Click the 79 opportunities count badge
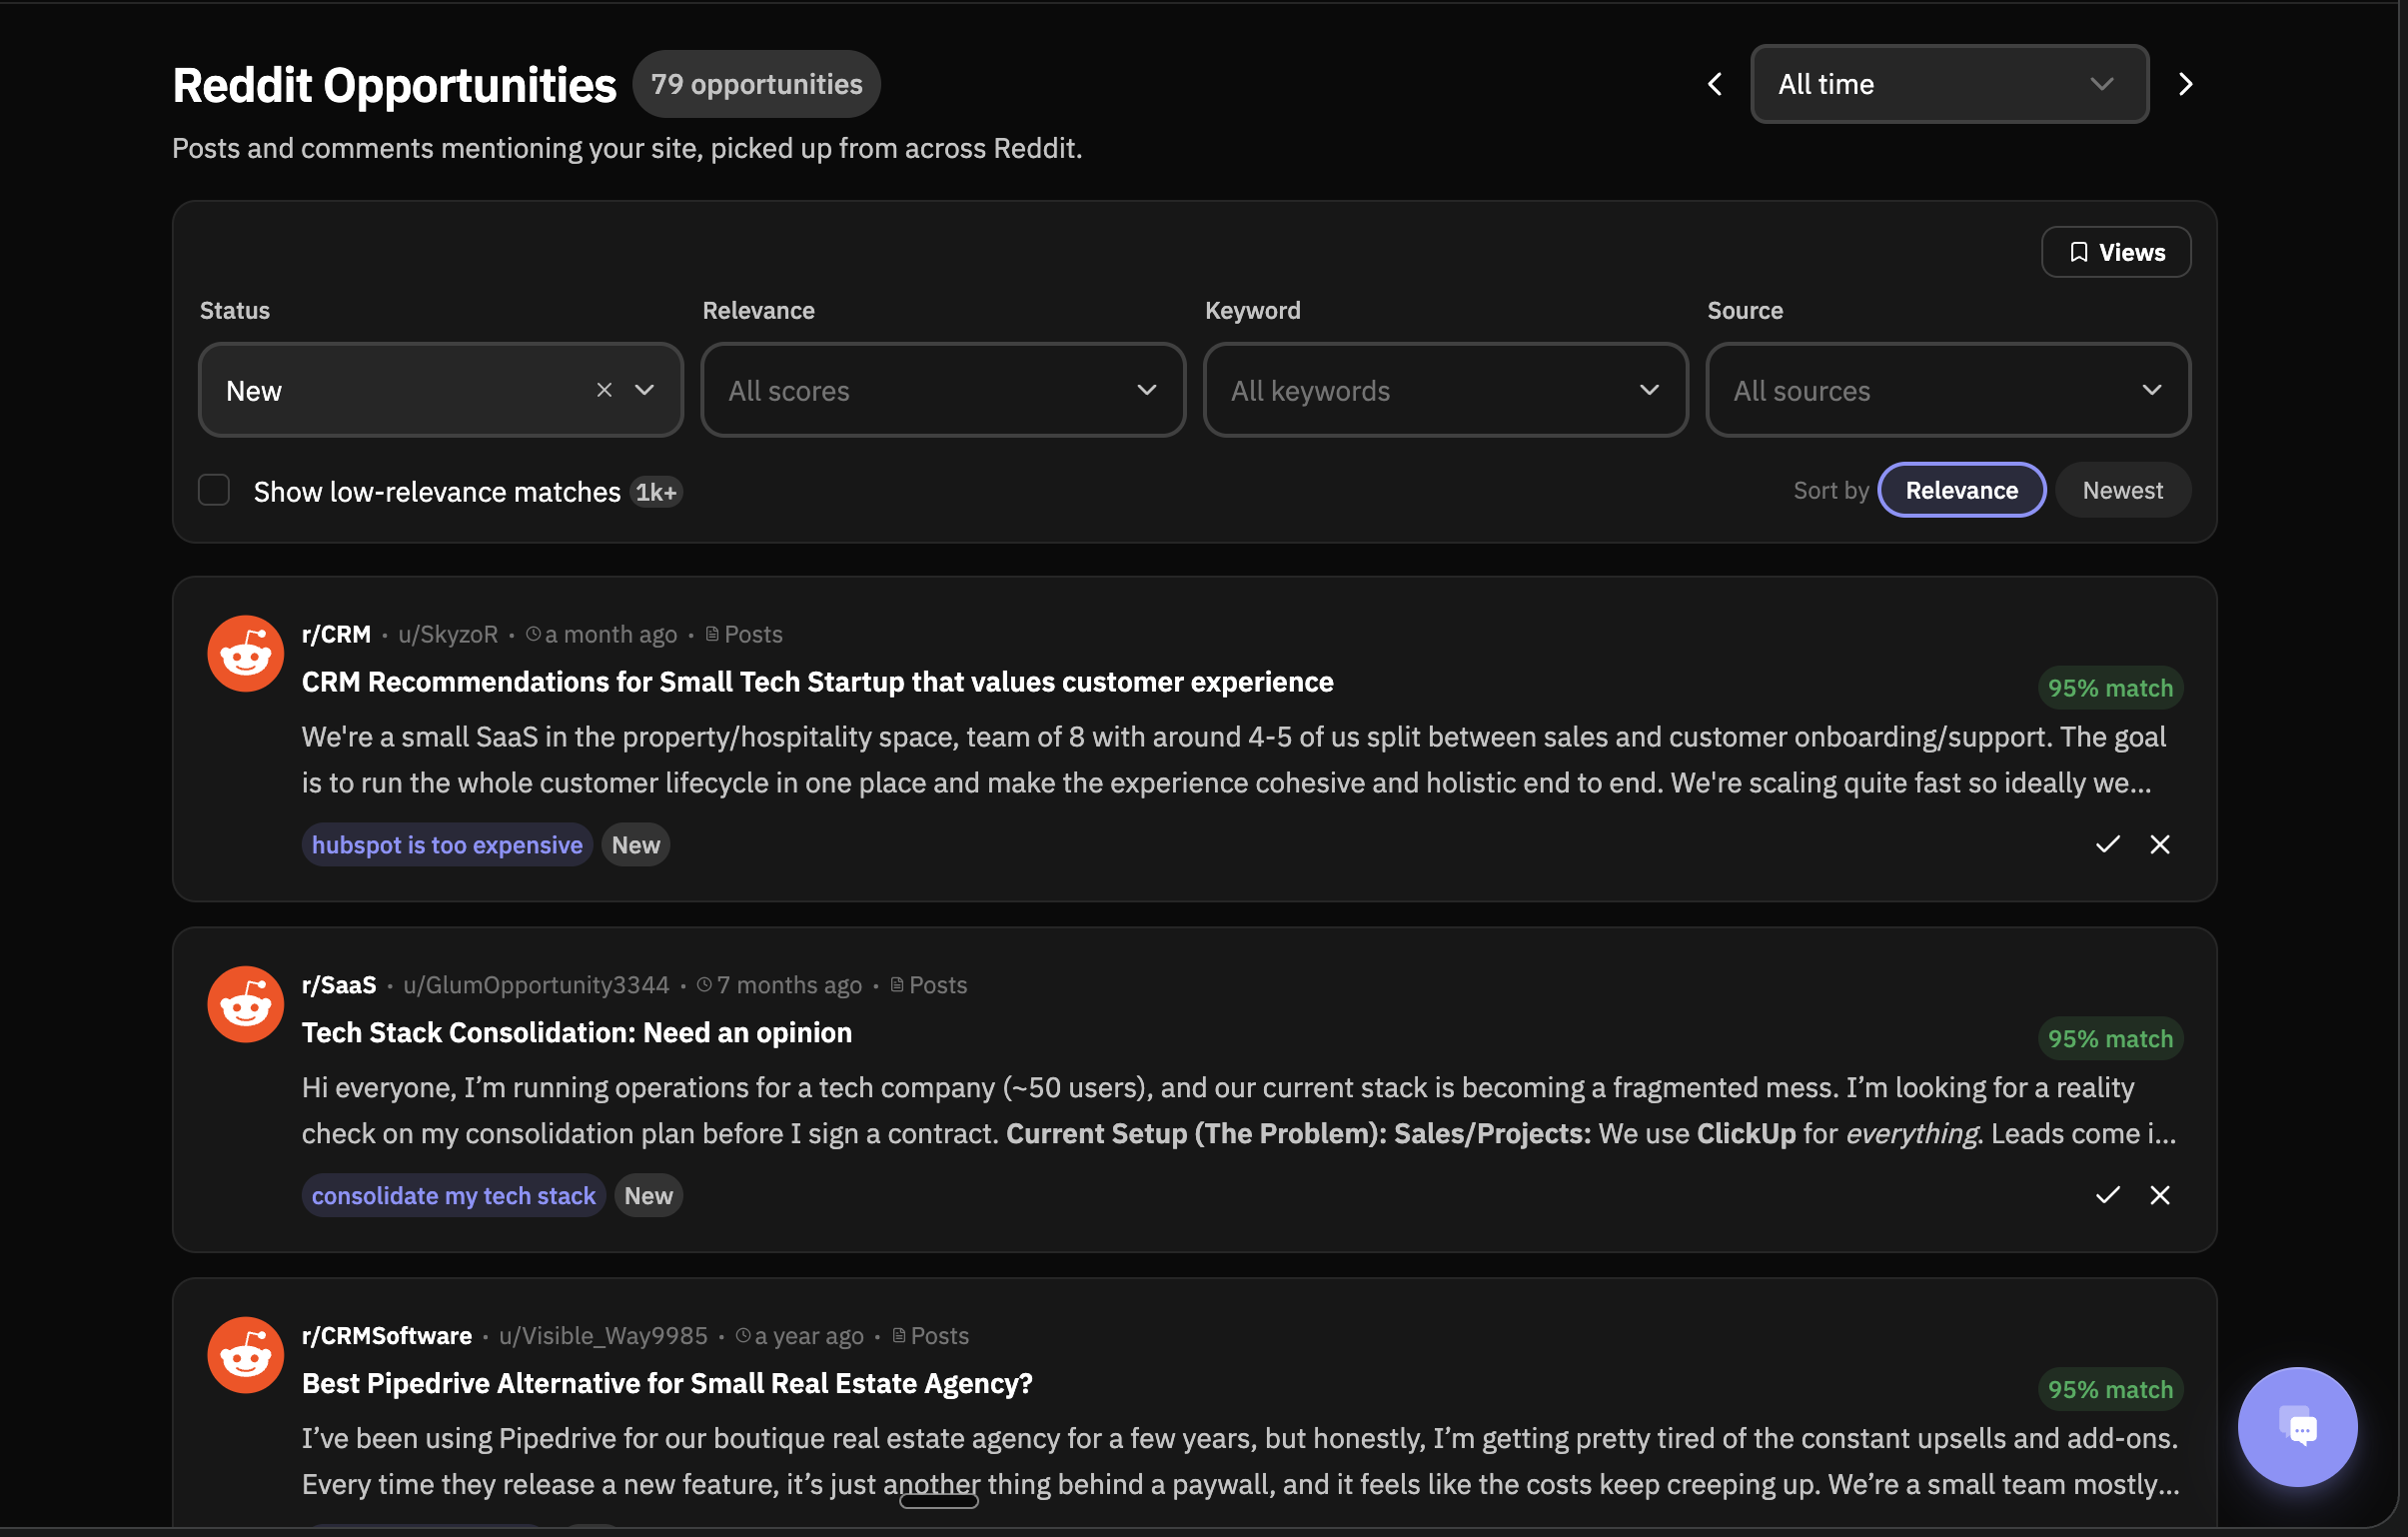The width and height of the screenshot is (2408, 1537). tap(756, 84)
